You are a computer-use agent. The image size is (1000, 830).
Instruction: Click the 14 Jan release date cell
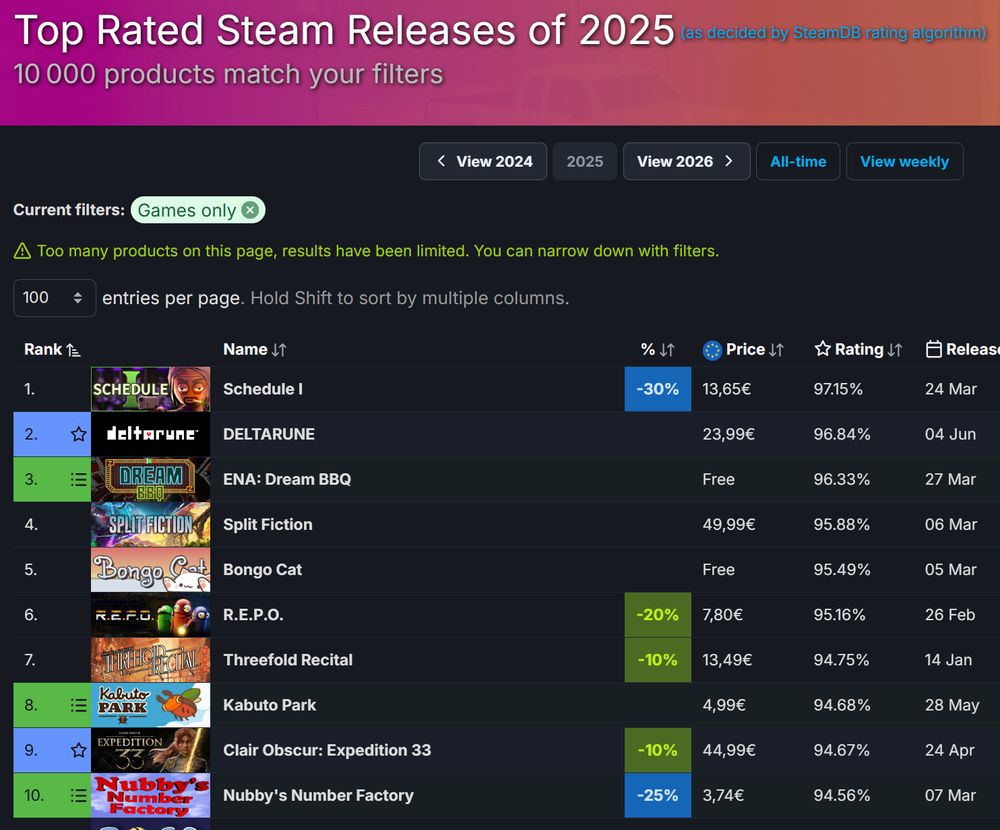(948, 660)
